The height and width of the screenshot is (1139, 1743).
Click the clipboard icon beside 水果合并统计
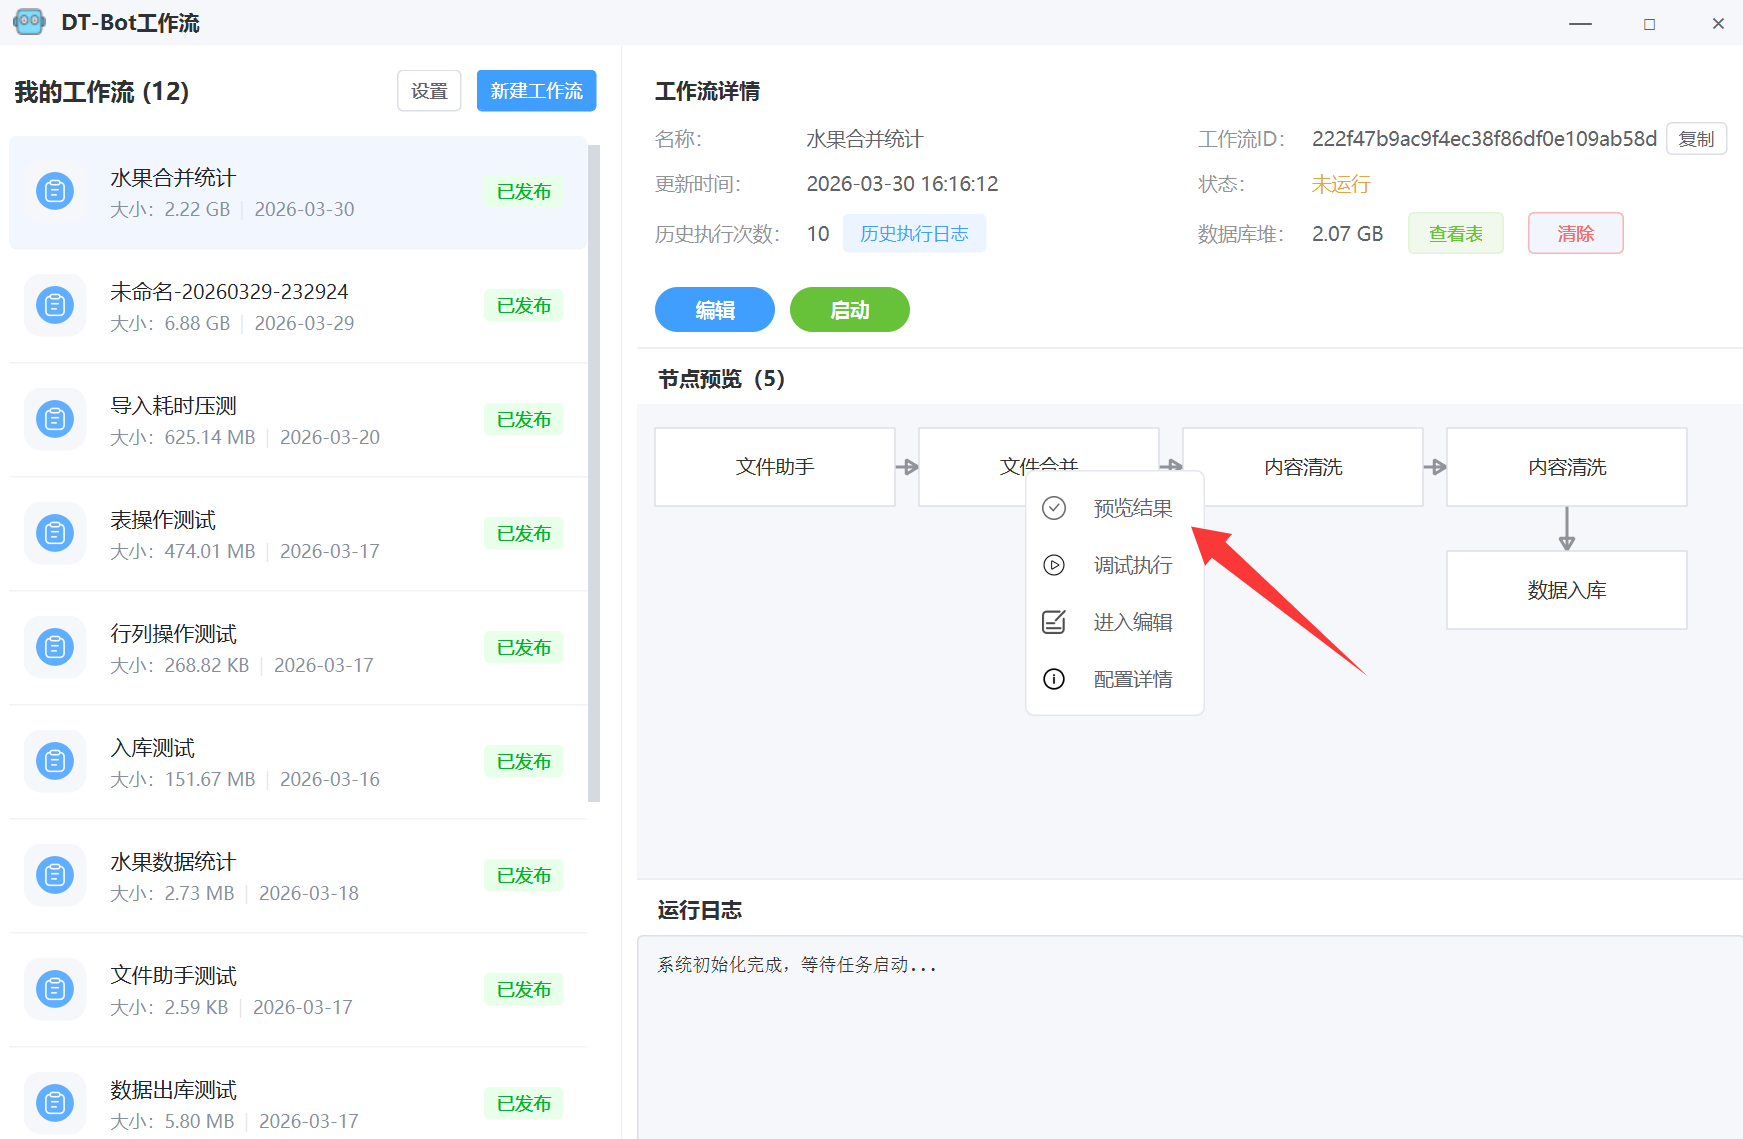pos(55,191)
